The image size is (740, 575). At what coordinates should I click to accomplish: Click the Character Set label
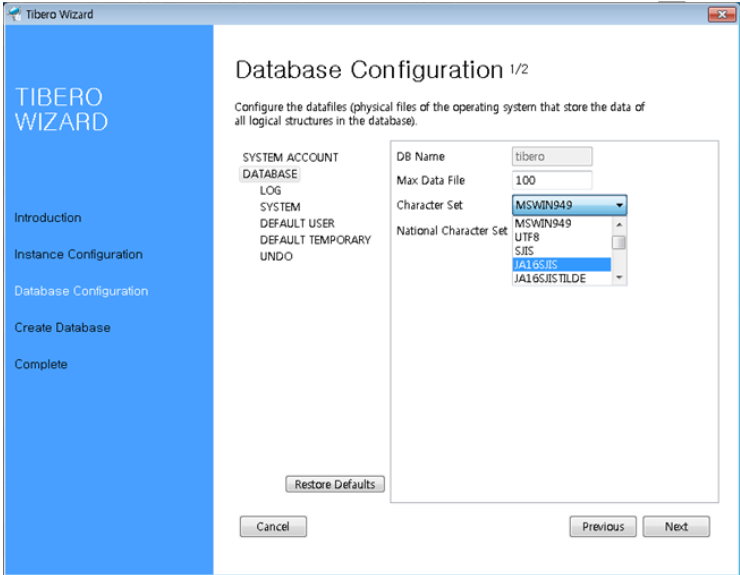pos(429,205)
